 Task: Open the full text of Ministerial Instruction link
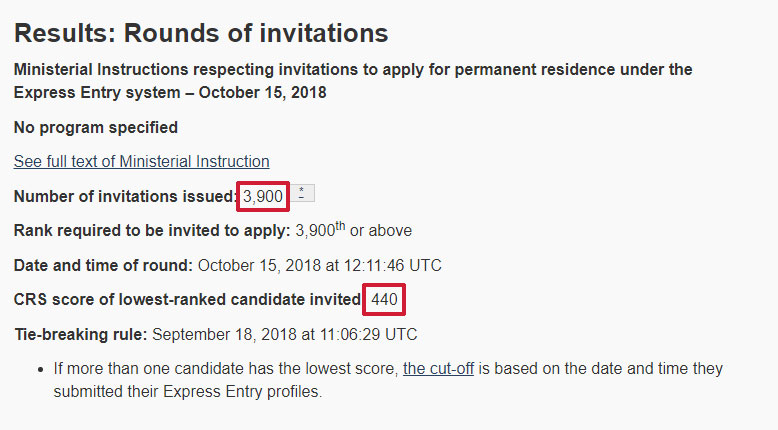point(141,161)
